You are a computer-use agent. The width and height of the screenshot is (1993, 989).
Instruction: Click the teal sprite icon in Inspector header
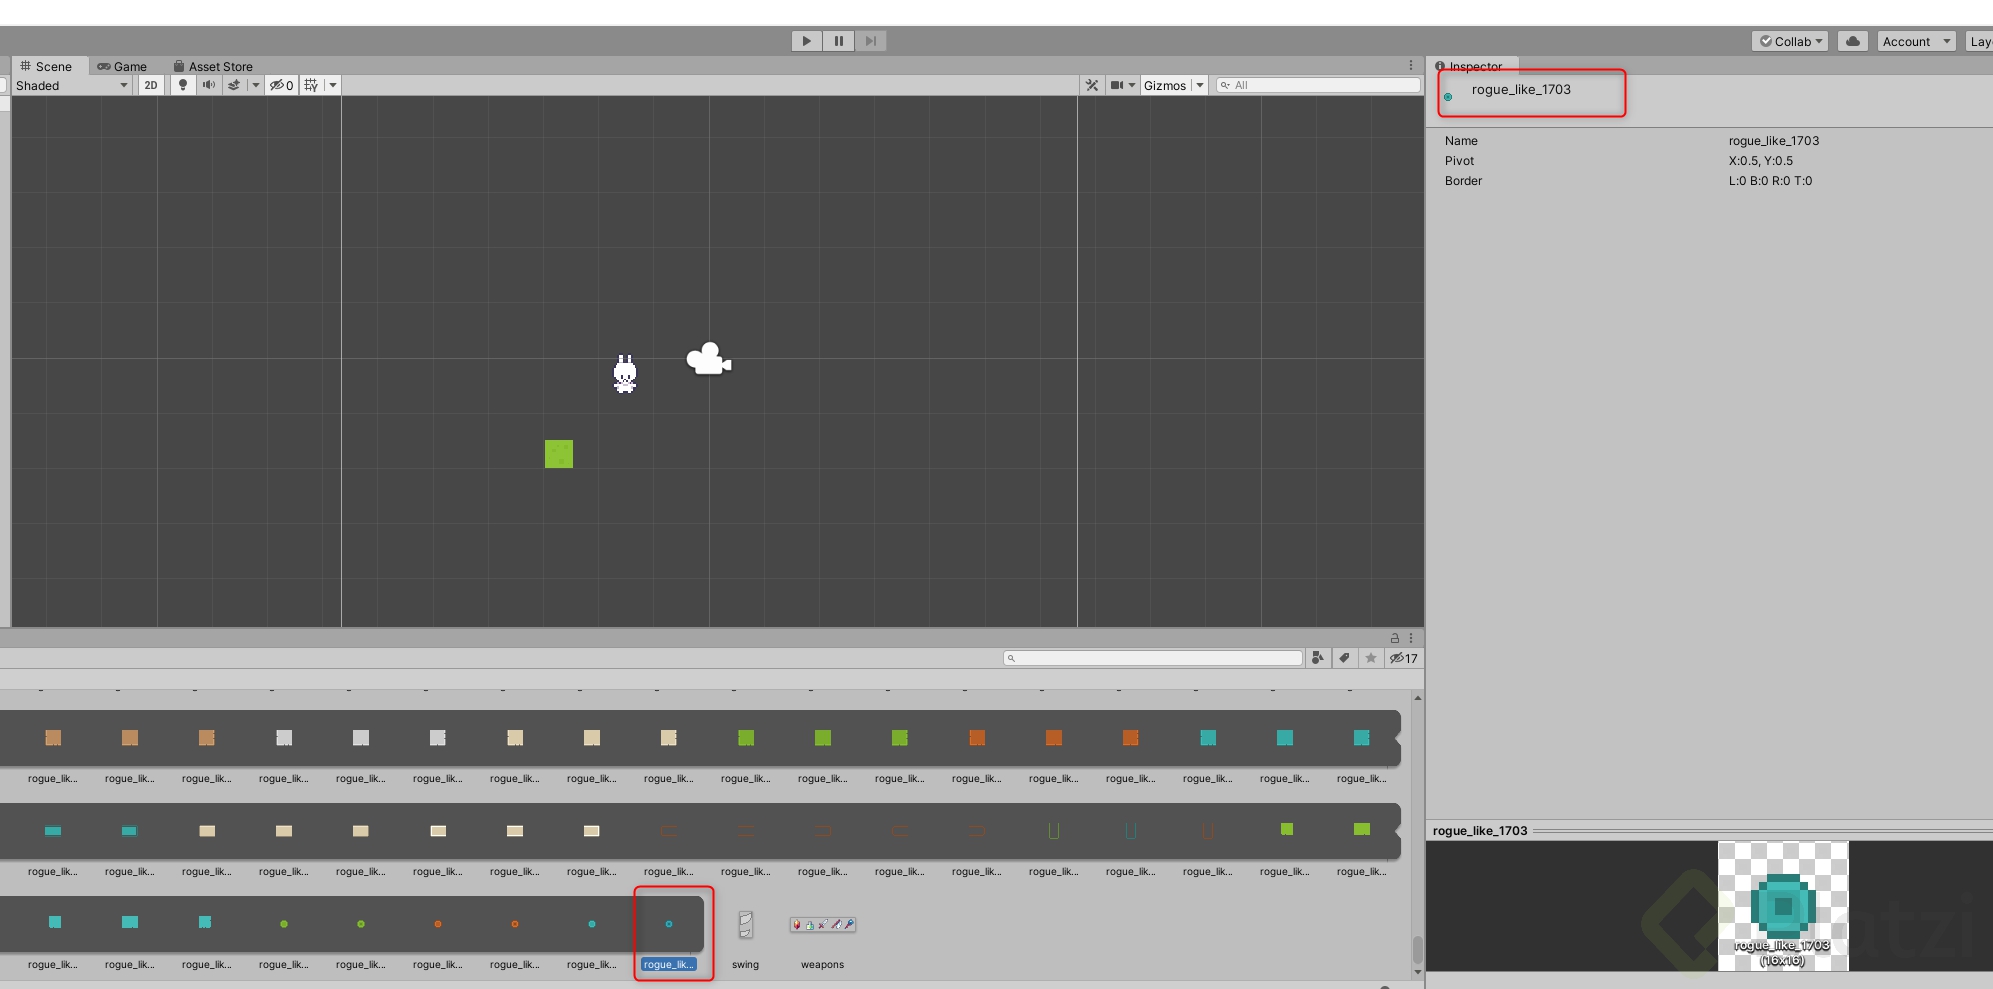tap(1448, 97)
